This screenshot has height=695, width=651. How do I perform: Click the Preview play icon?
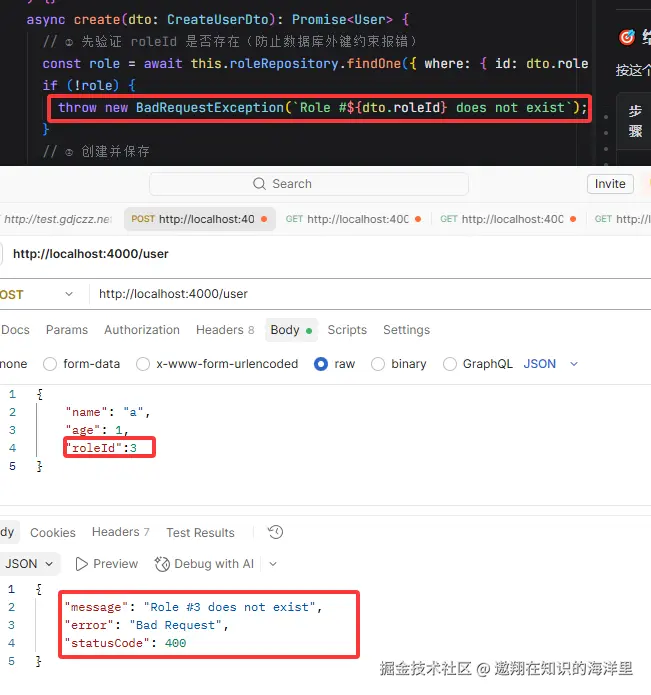tap(81, 564)
